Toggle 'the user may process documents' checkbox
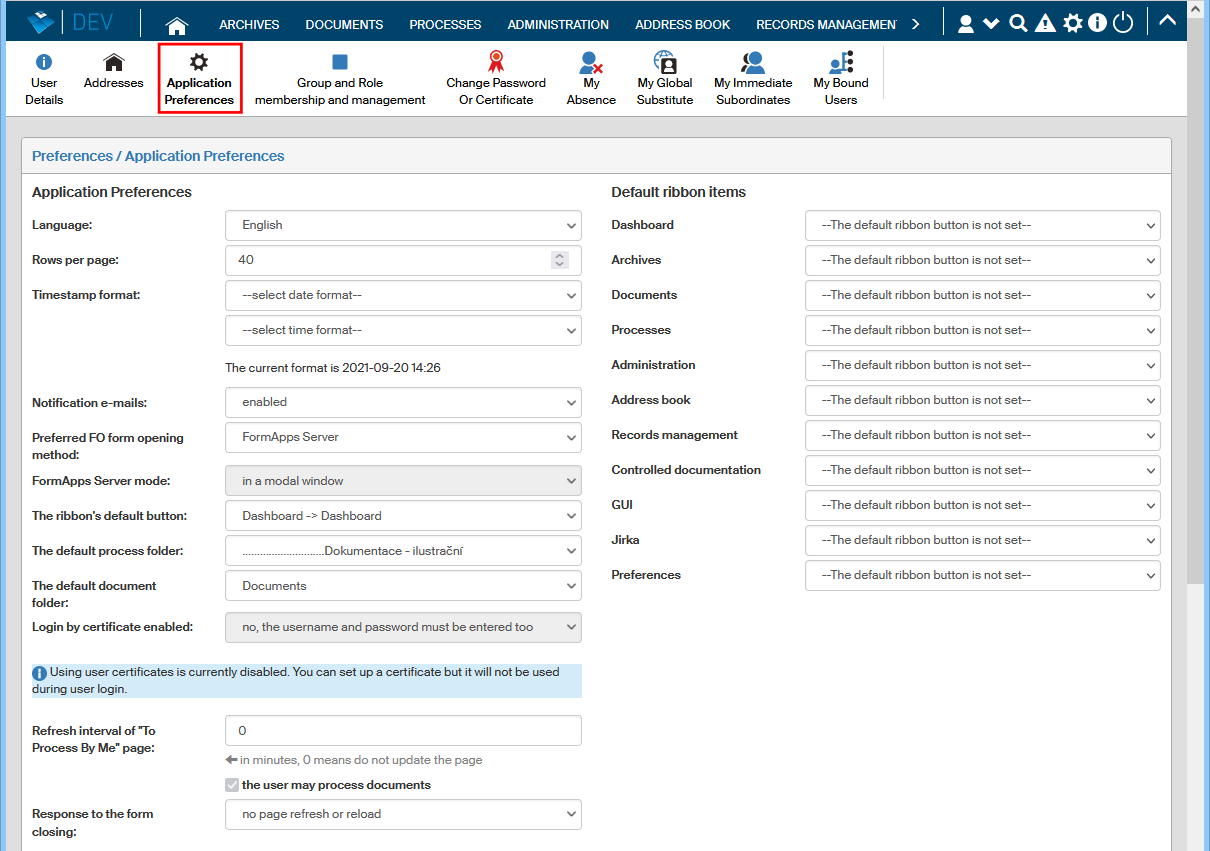Viewport: 1210px width, 851px height. [233, 785]
